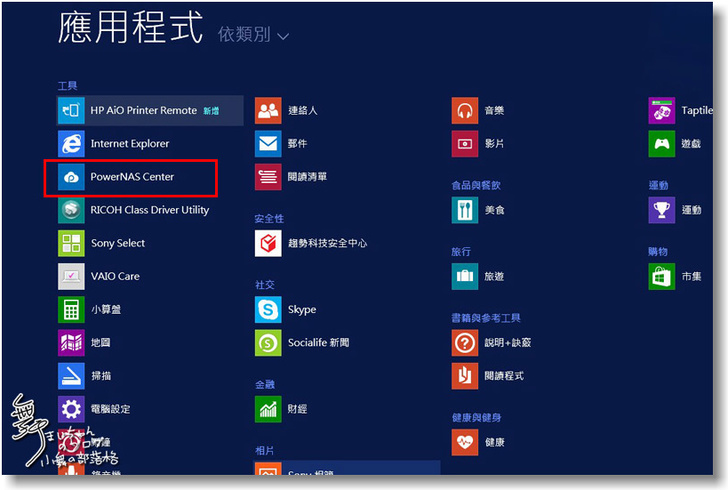Select the 'Skype' label text
Image resolution: width=728 pixels, height=490 pixels.
(x=302, y=310)
